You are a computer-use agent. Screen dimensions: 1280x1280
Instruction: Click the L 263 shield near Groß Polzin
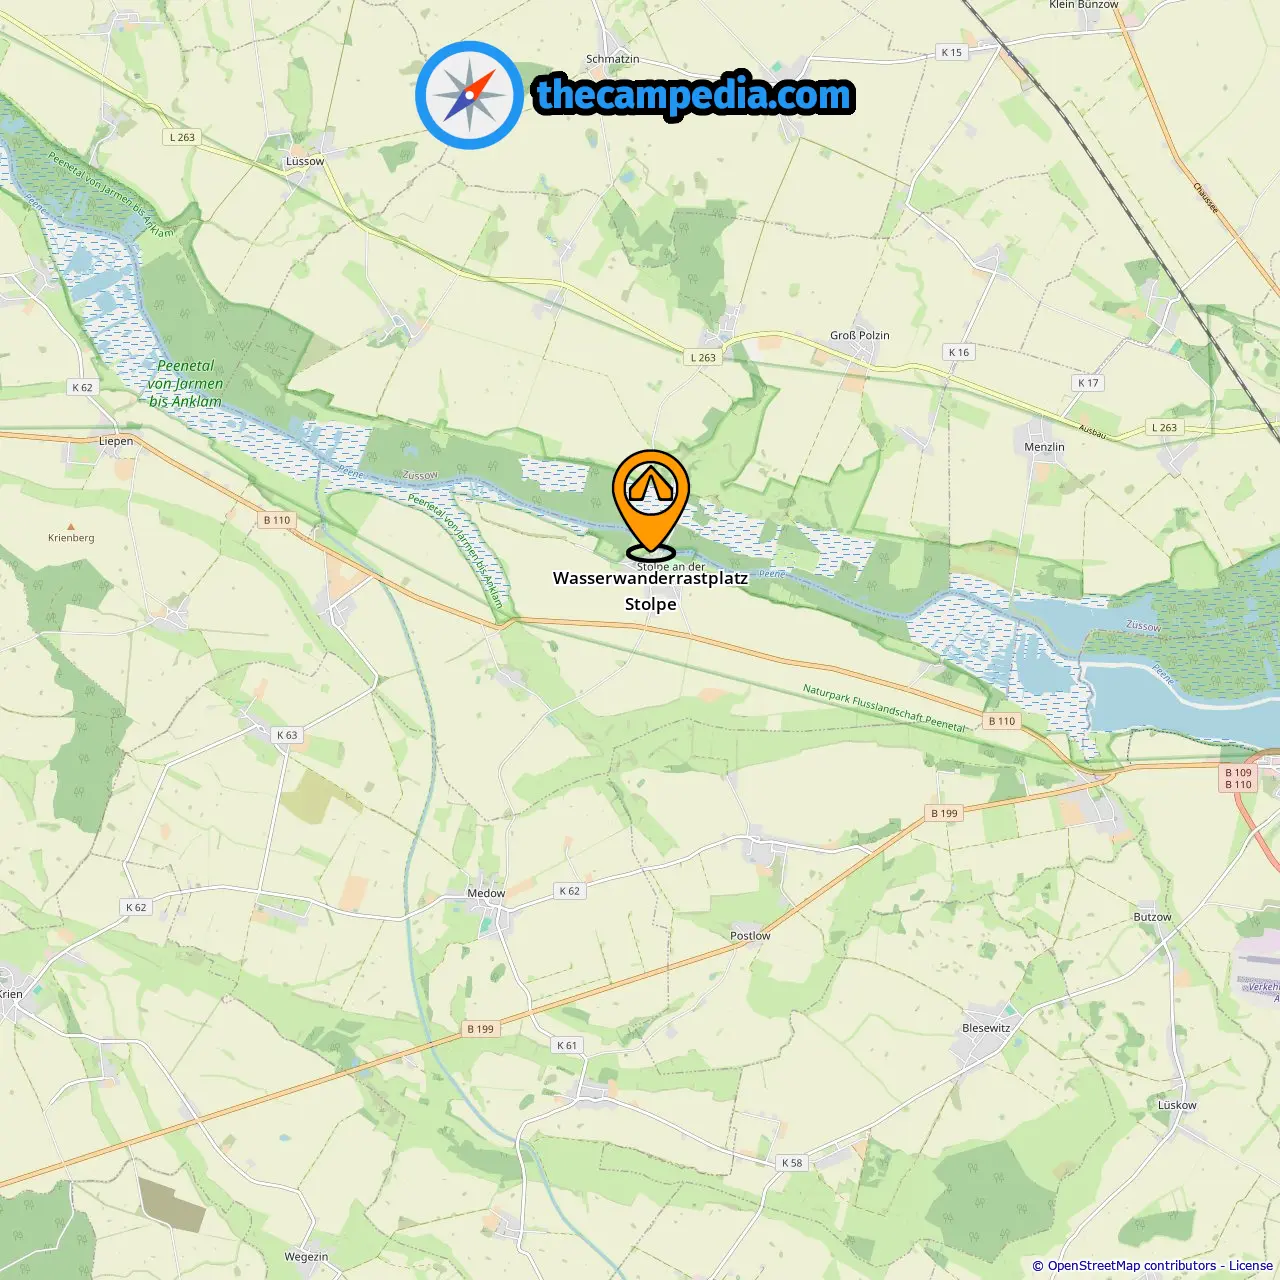(703, 357)
